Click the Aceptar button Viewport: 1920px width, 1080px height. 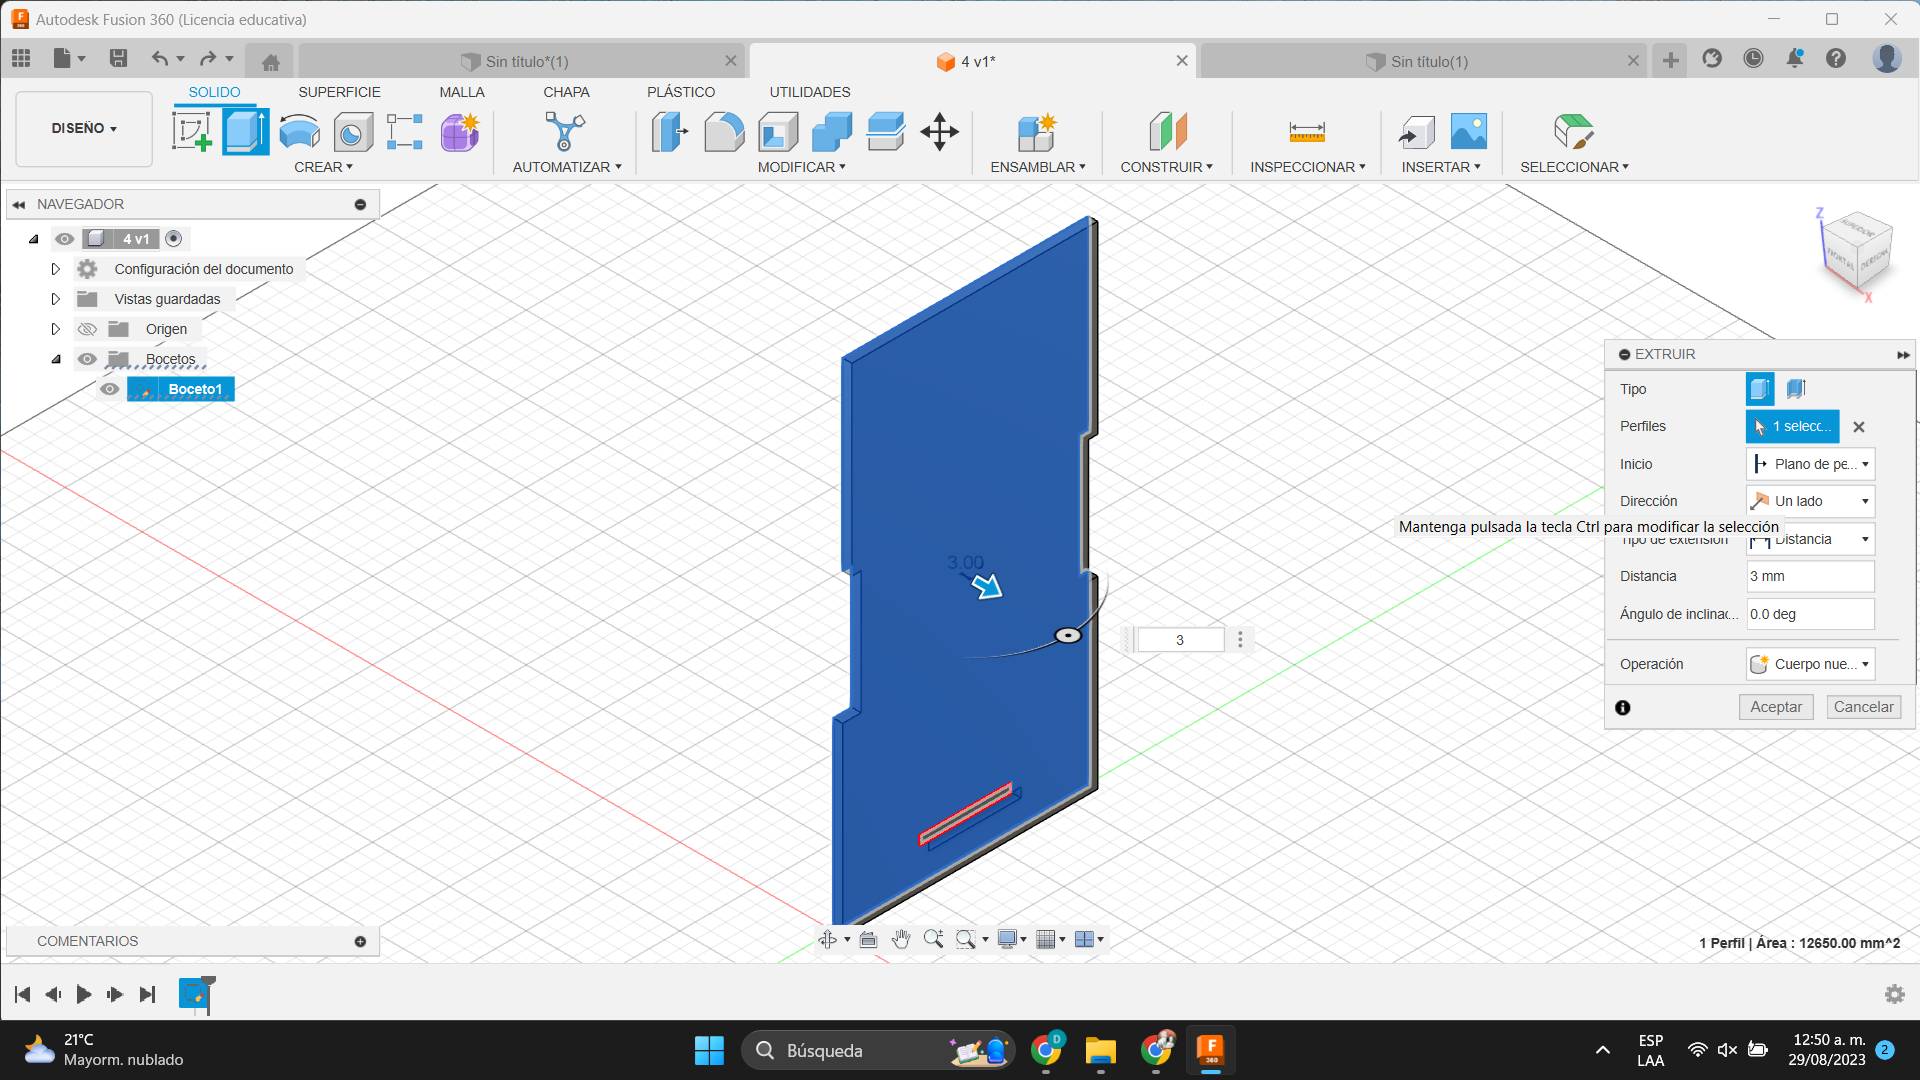point(1776,707)
